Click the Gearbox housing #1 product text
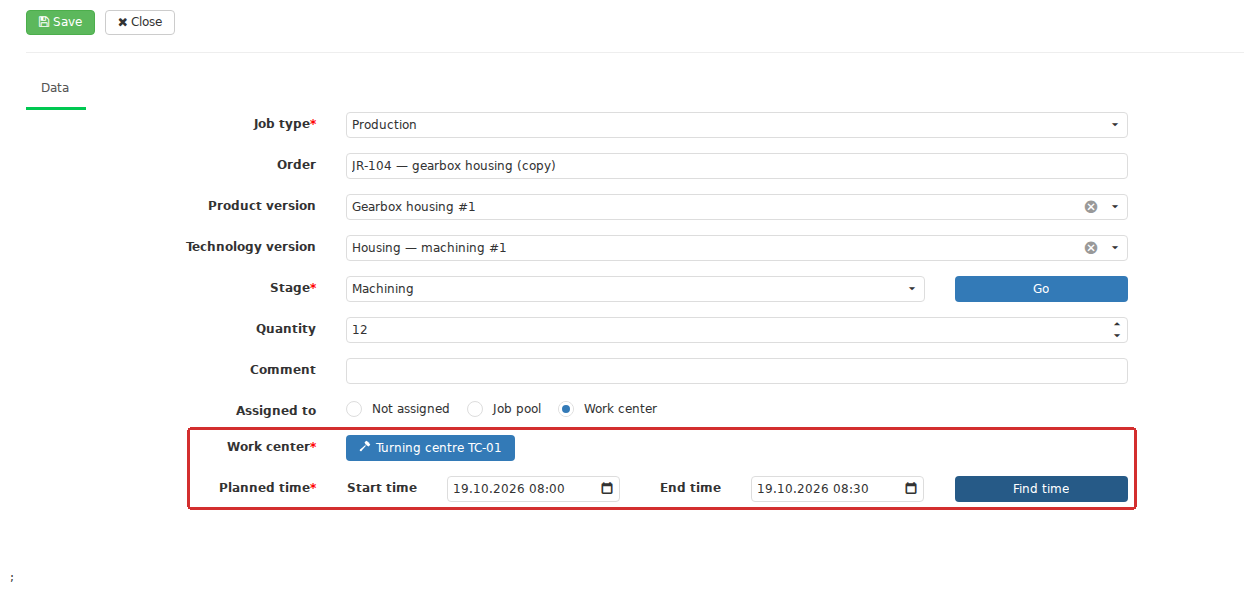The width and height of the screenshot is (1254, 592). tap(413, 207)
